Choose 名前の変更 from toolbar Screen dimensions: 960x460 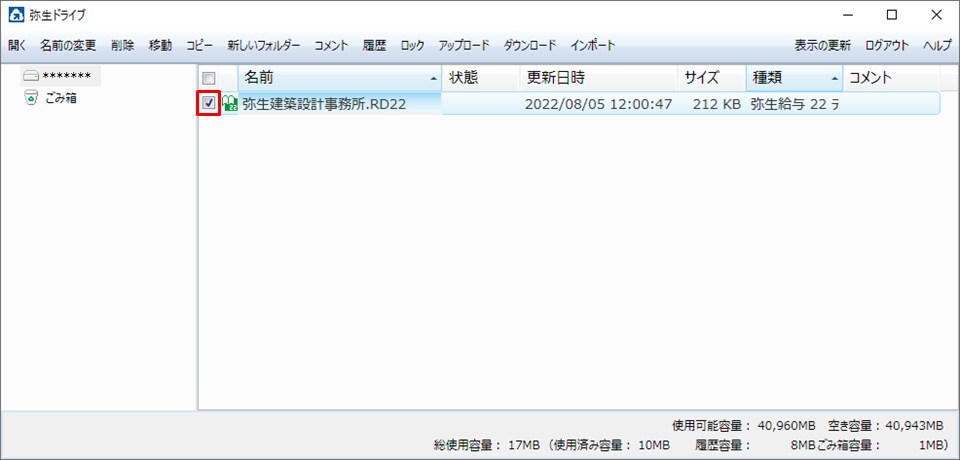(x=70, y=46)
